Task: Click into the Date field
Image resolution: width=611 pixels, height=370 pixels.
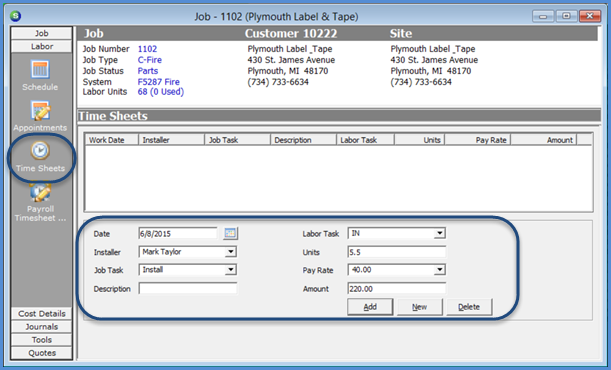Action: [x=178, y=234]
